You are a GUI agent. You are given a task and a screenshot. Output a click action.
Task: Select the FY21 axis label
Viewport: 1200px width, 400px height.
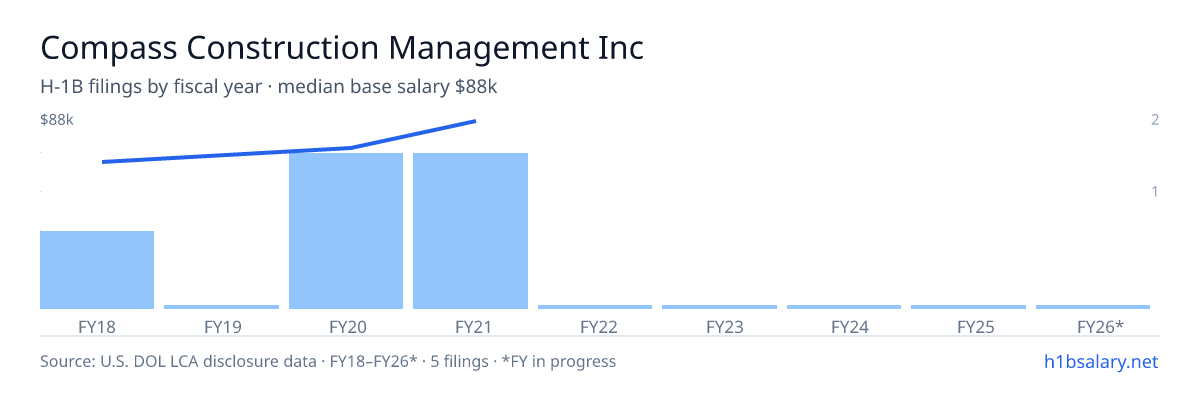[470, 326]
